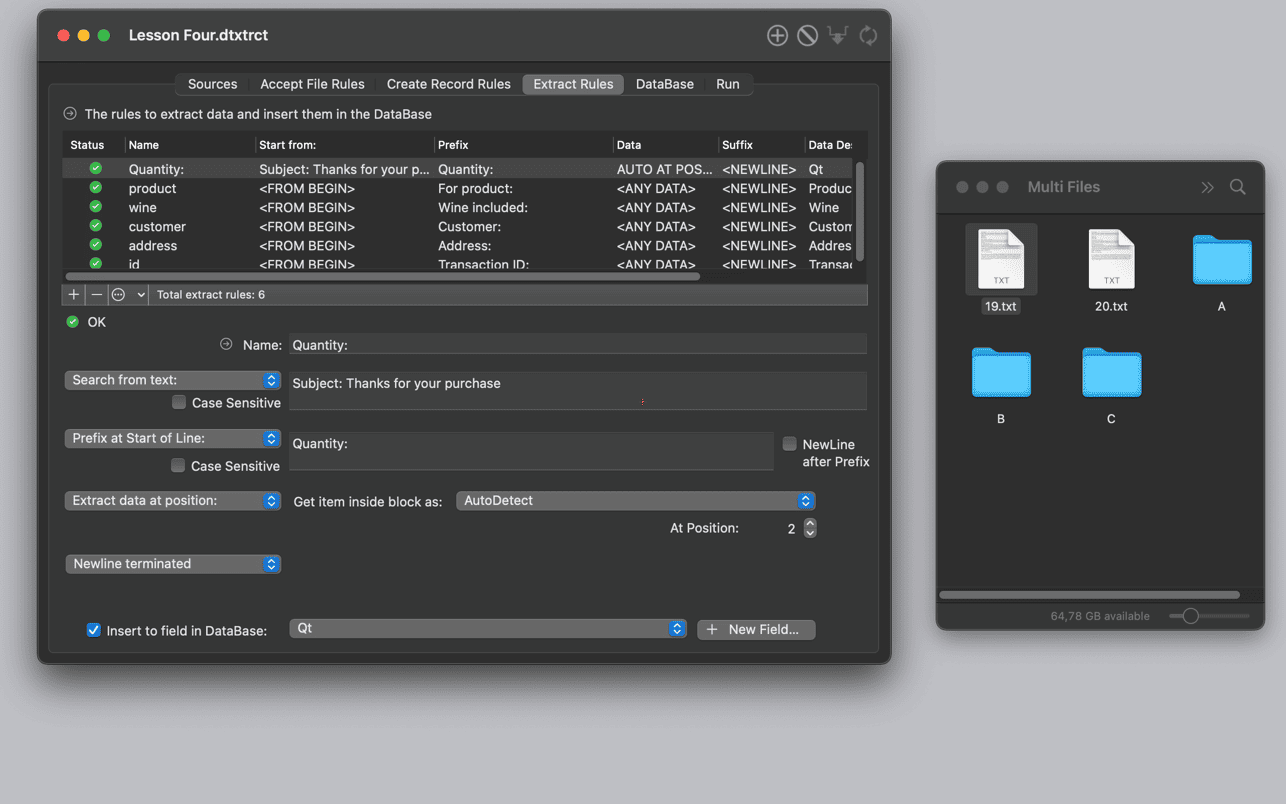
Task: Expand the Newline terminated dropdown
Action: (x=172, y=564)
